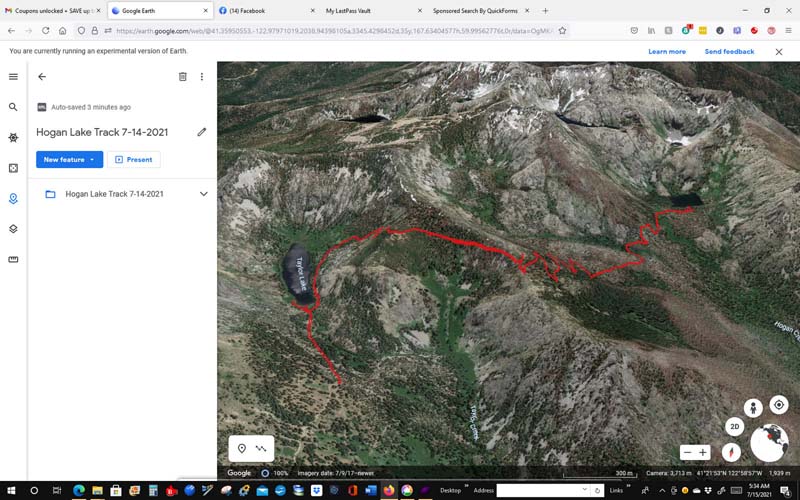Viewport: 800px width, 500px height.
Task: Click the Present button
Action: tap(133, 160)
